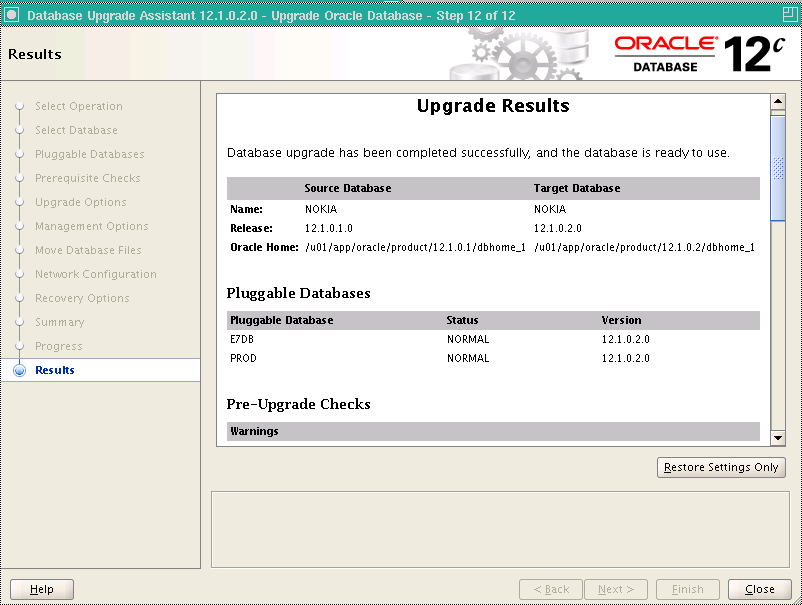Click the Help button
Viewport: 802px width, 605px height.
coord(41,589)
